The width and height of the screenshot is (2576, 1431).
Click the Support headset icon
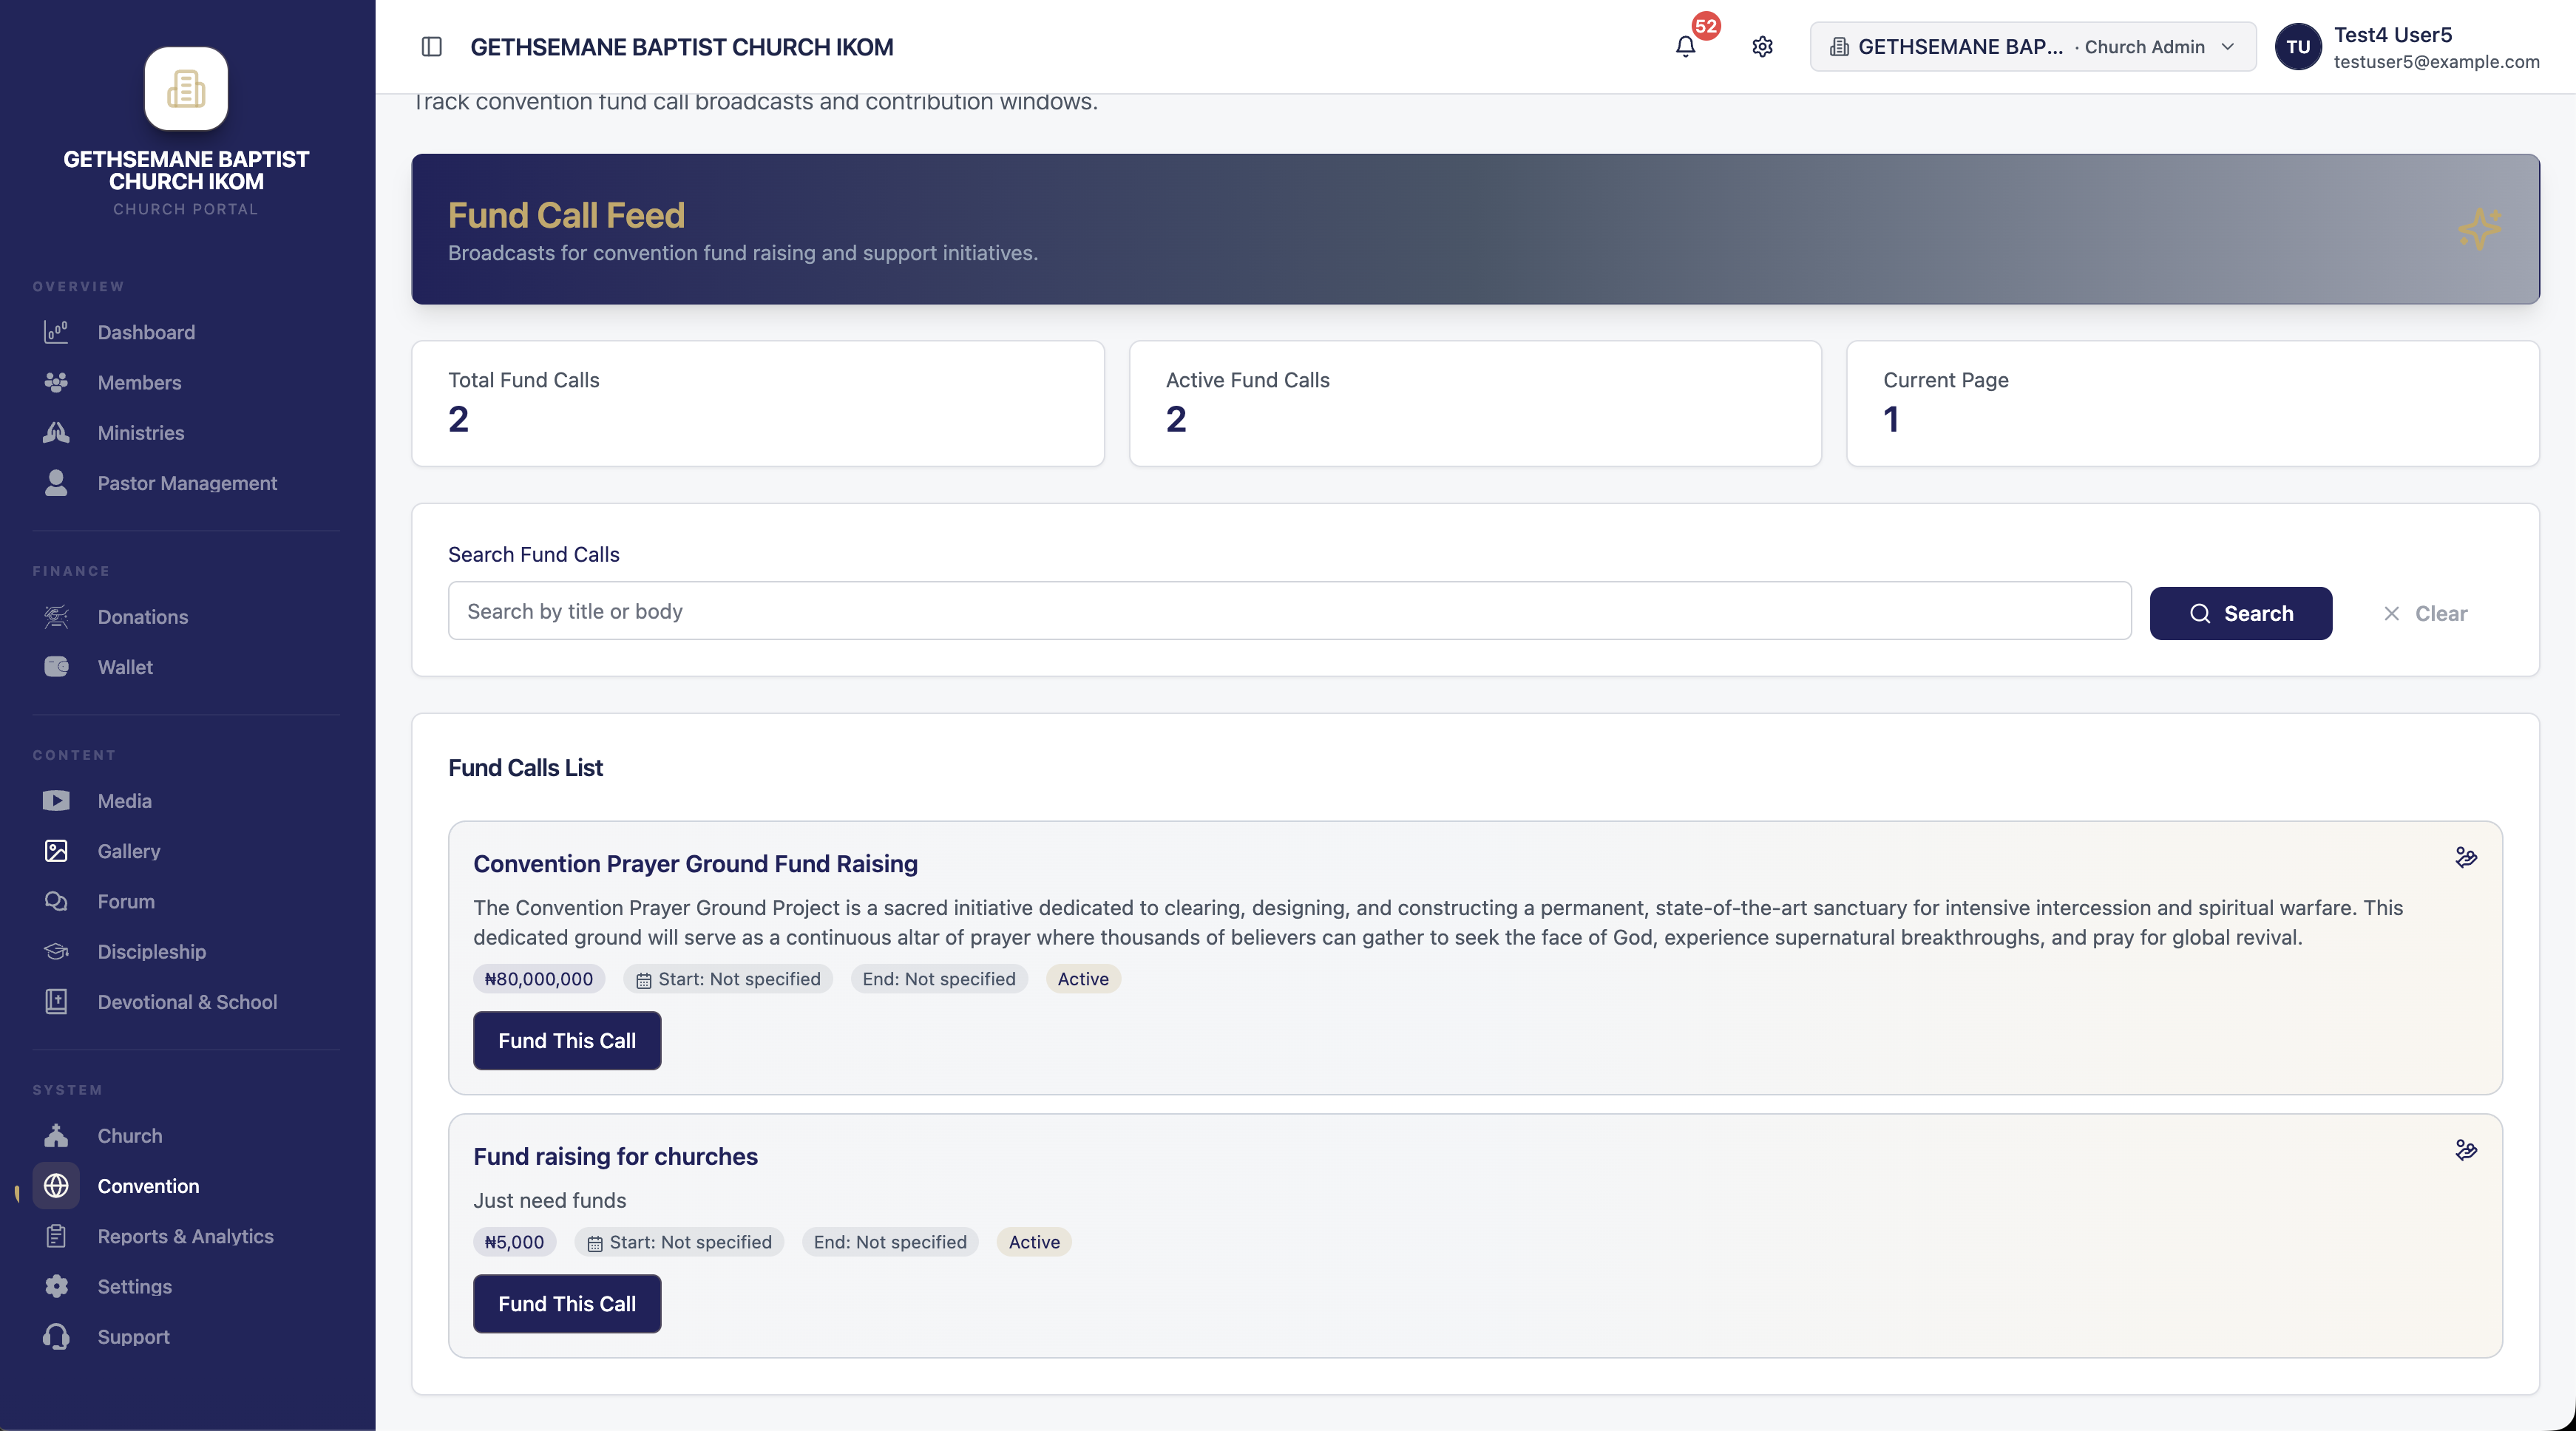click(x=56, y=1336)
